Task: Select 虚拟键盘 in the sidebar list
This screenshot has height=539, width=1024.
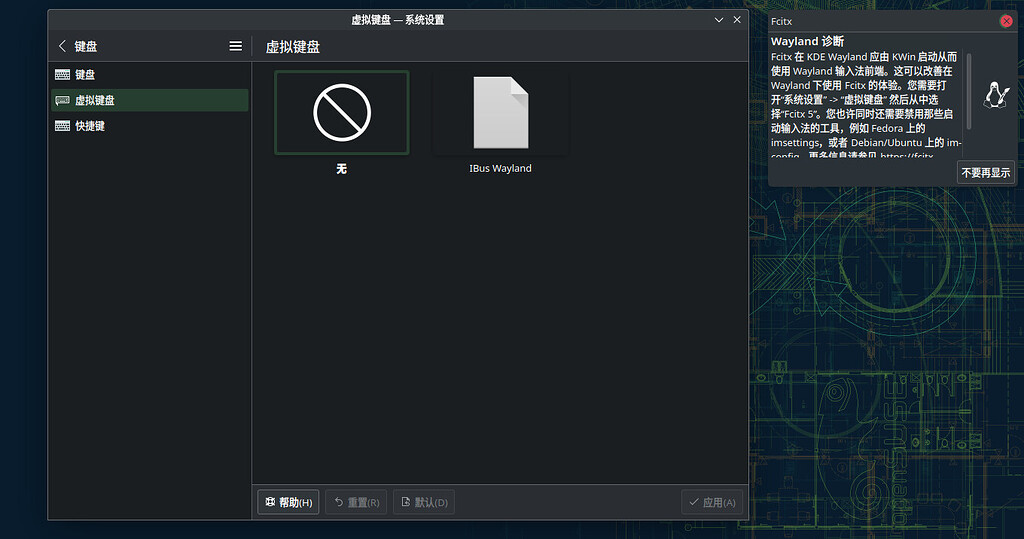Action: point(150,100)
